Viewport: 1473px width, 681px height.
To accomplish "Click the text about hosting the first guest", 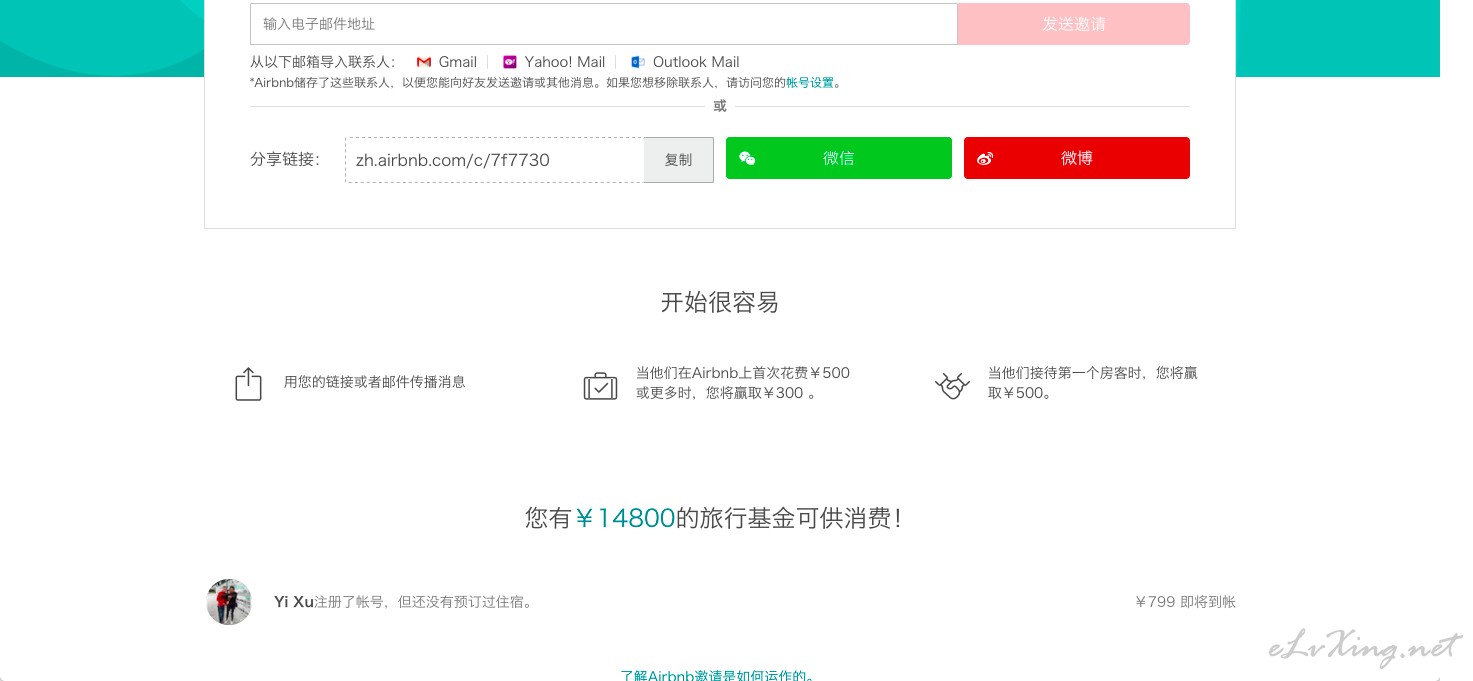I will (1093, 383).
